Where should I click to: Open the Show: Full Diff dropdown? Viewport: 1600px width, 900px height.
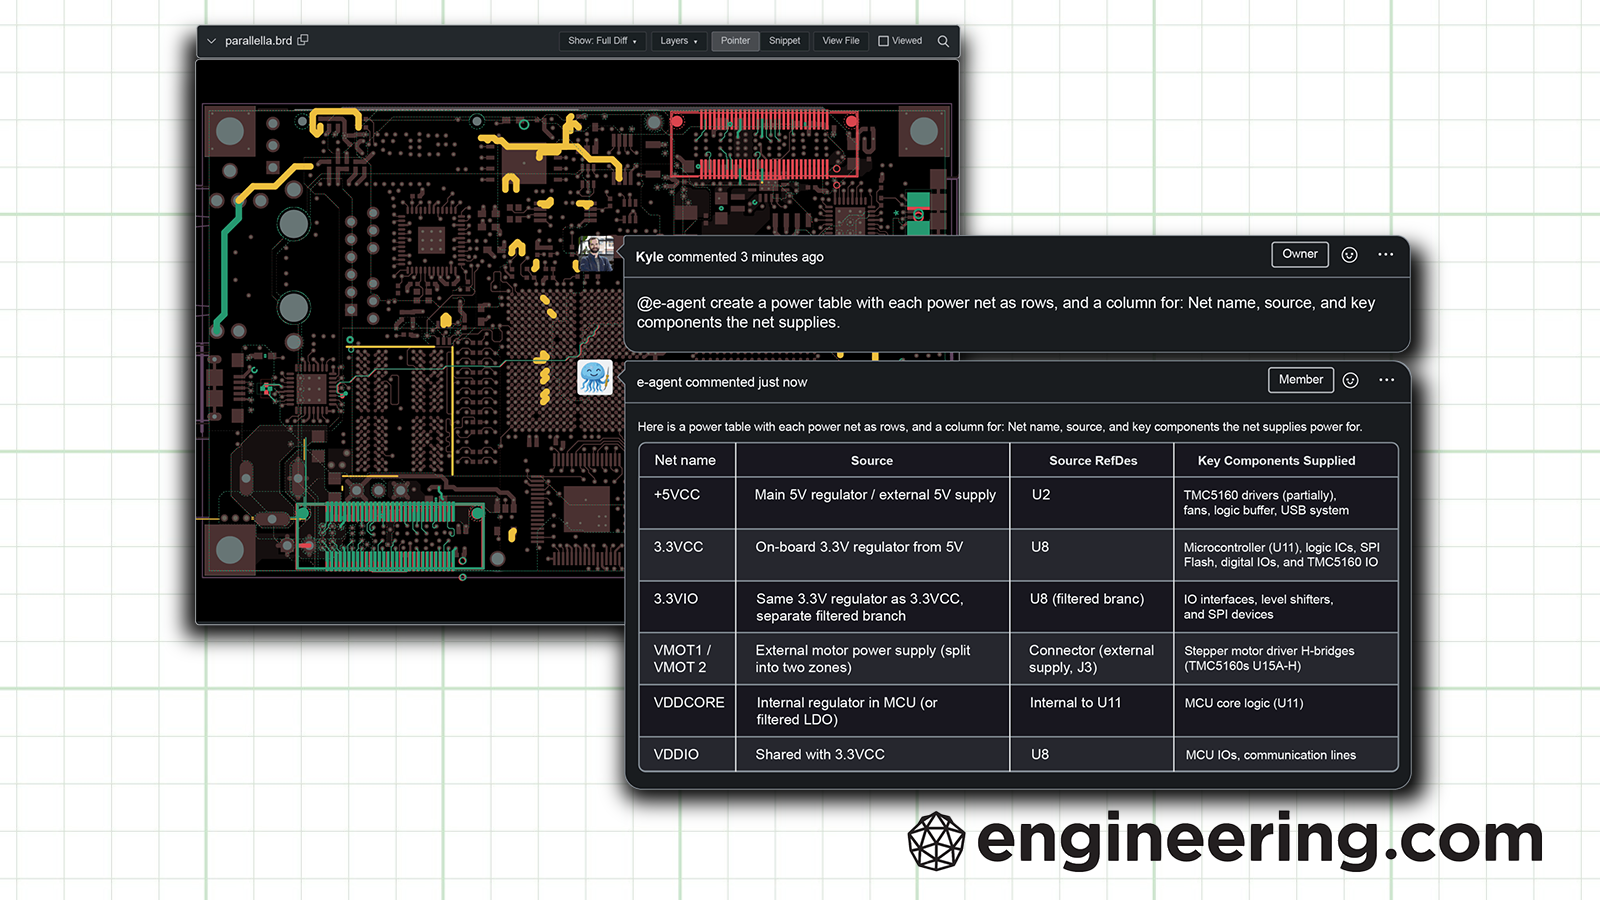pos(601,41)
